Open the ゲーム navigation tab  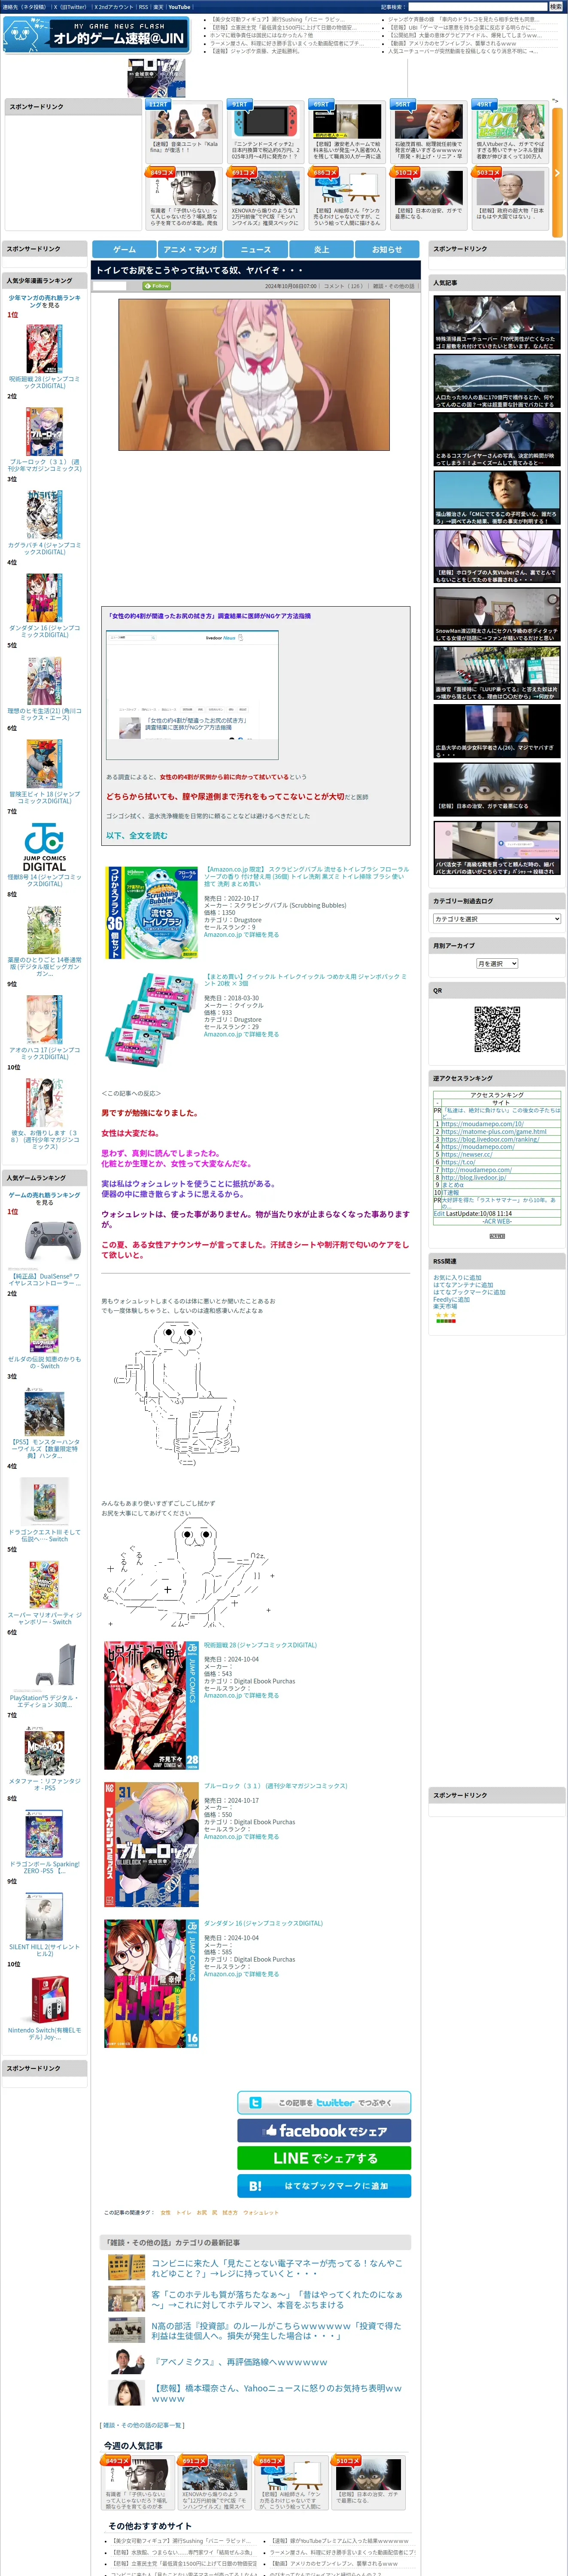click(124, 249)
